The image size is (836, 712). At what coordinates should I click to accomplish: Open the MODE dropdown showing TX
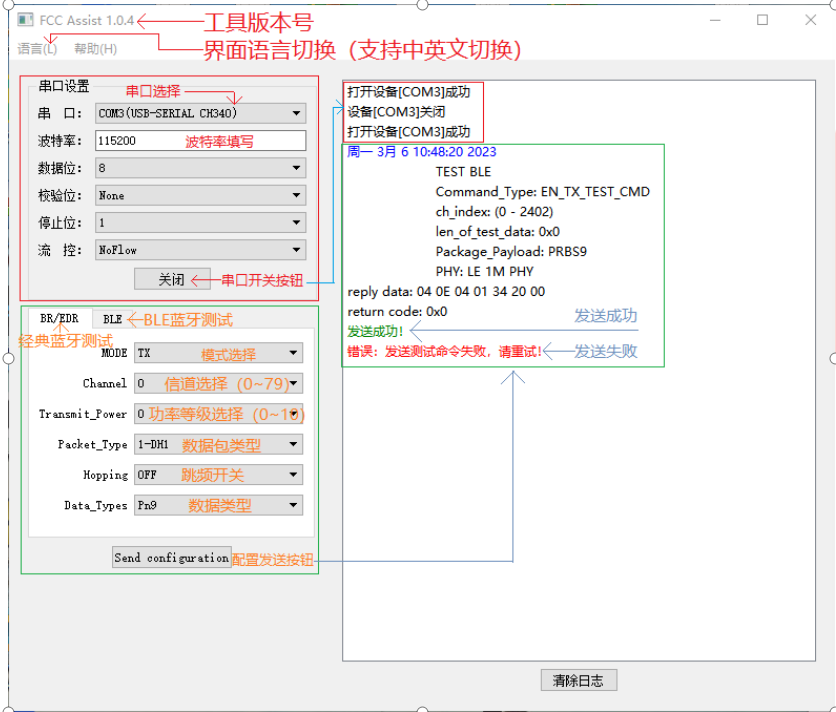click(x=219, y=353)
